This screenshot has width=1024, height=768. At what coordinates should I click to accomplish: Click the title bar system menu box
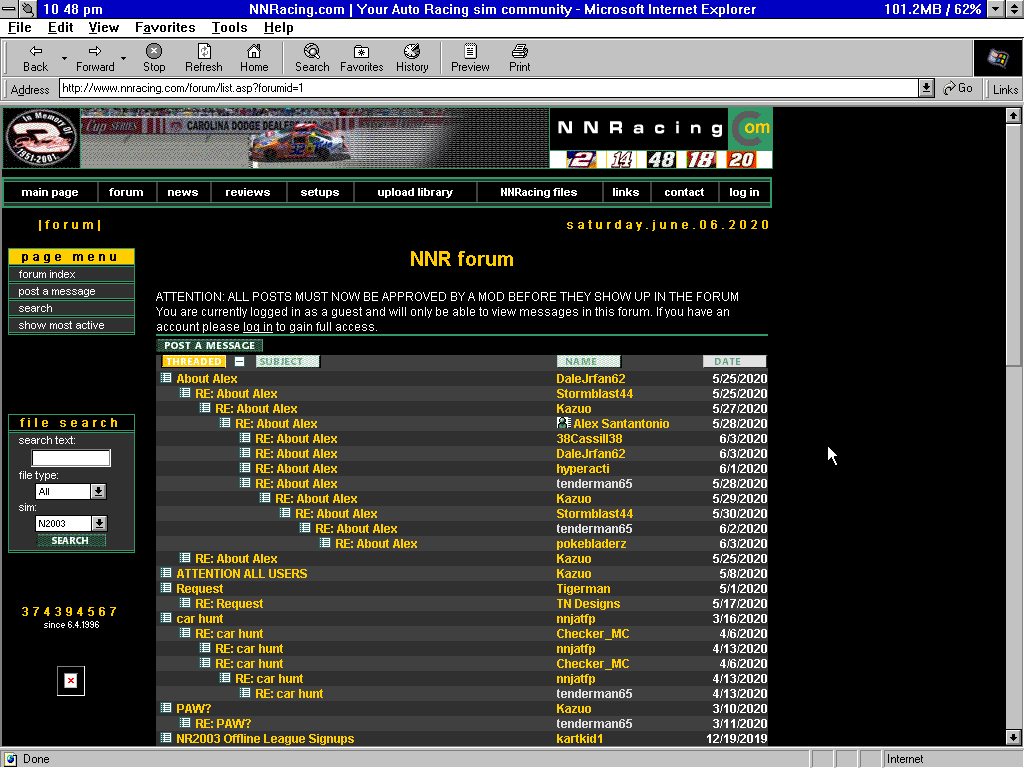coord(9,9)
